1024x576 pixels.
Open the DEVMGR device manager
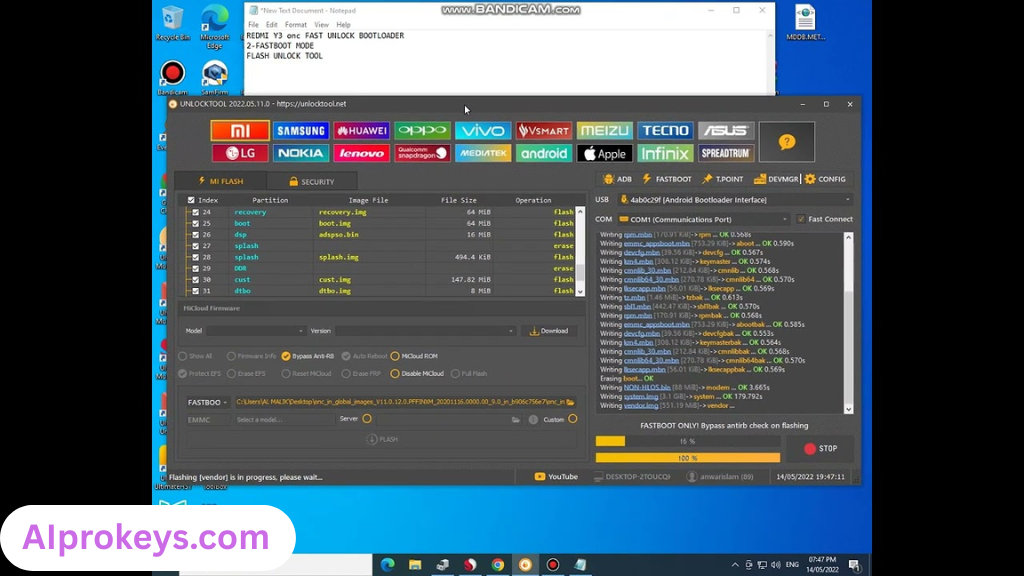[776, 179]
